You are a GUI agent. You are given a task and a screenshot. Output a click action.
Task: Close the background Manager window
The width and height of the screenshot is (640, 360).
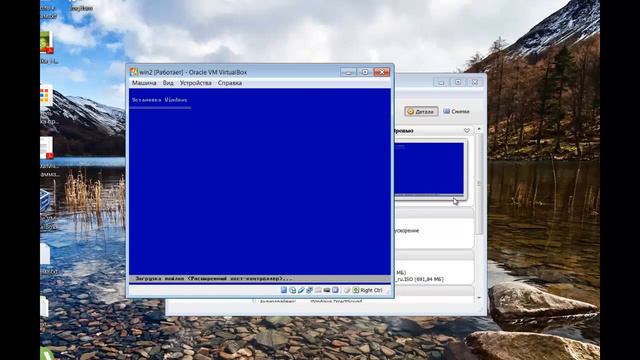point(475,82)
